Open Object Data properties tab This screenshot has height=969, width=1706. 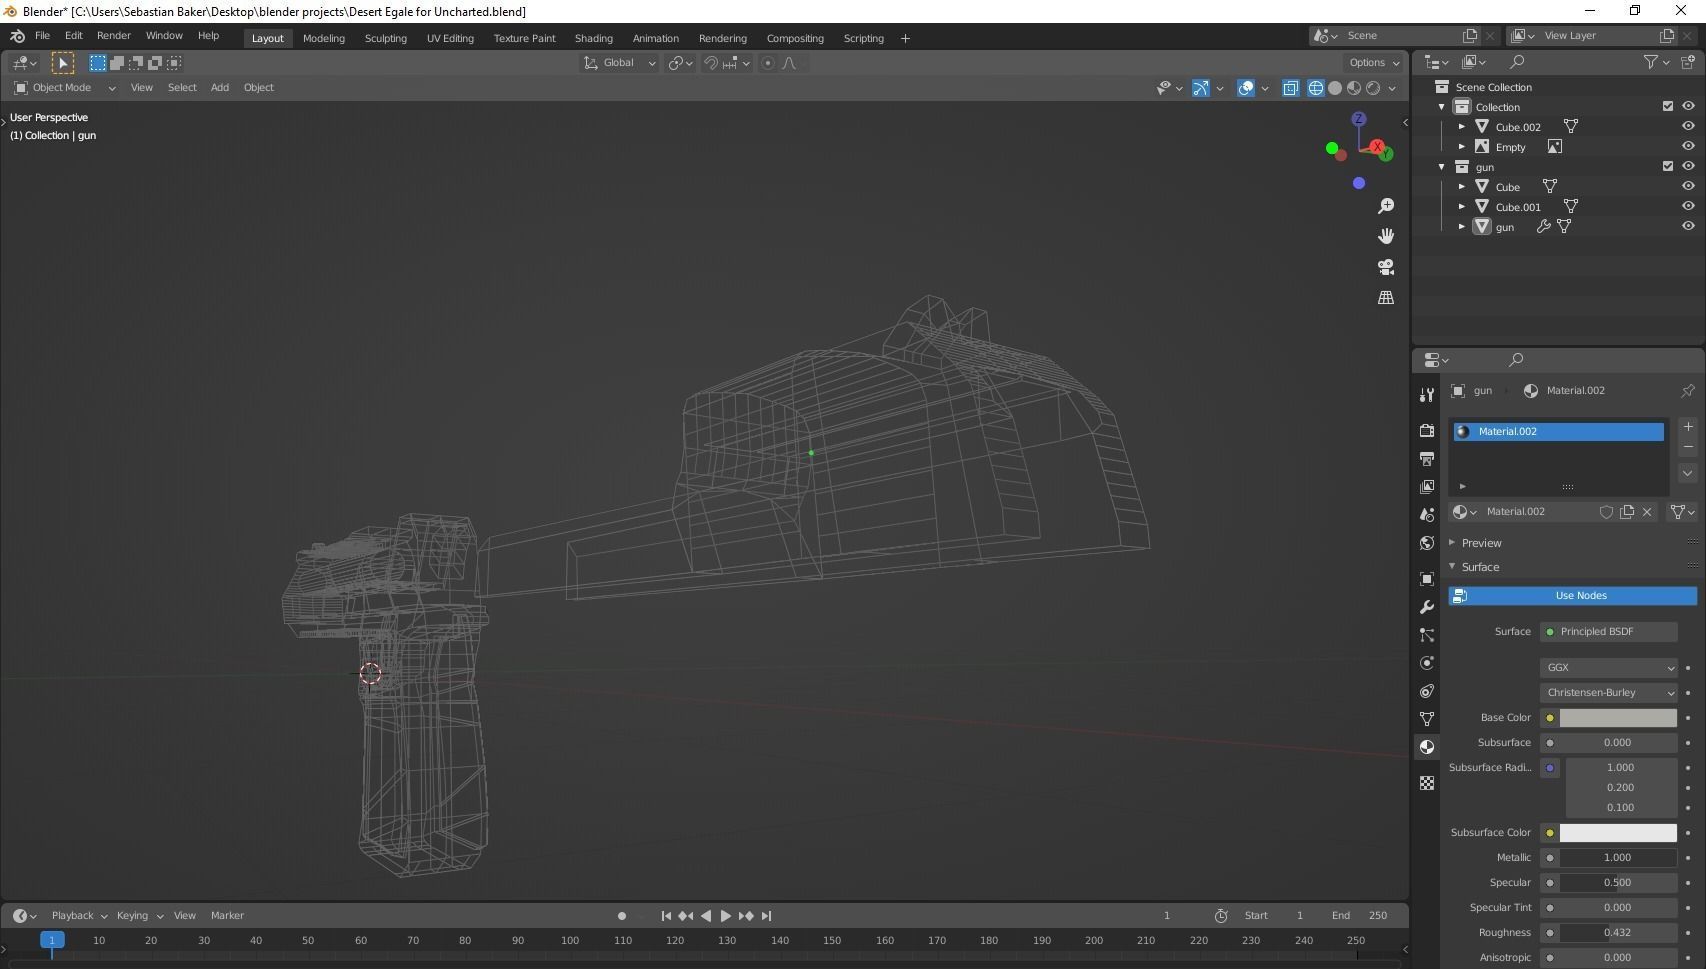[1427, 719]
